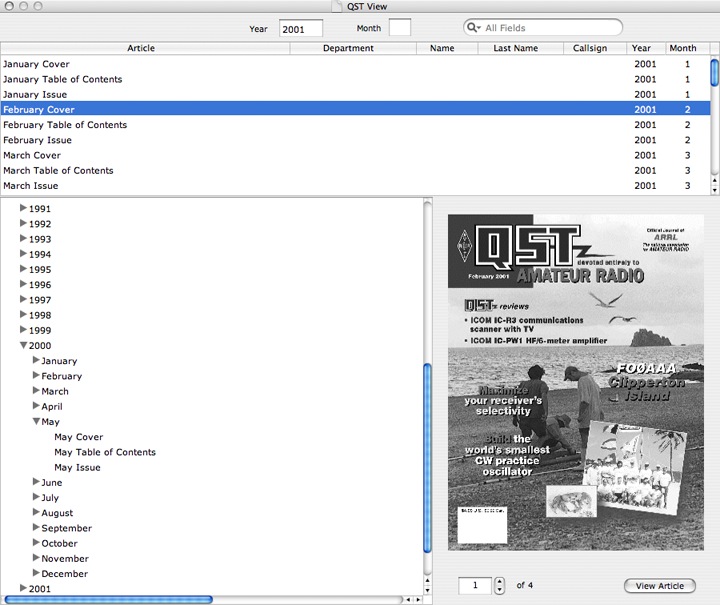720x605 pixels.
Task: Focus the Month input field
Action: click(399, 28)
